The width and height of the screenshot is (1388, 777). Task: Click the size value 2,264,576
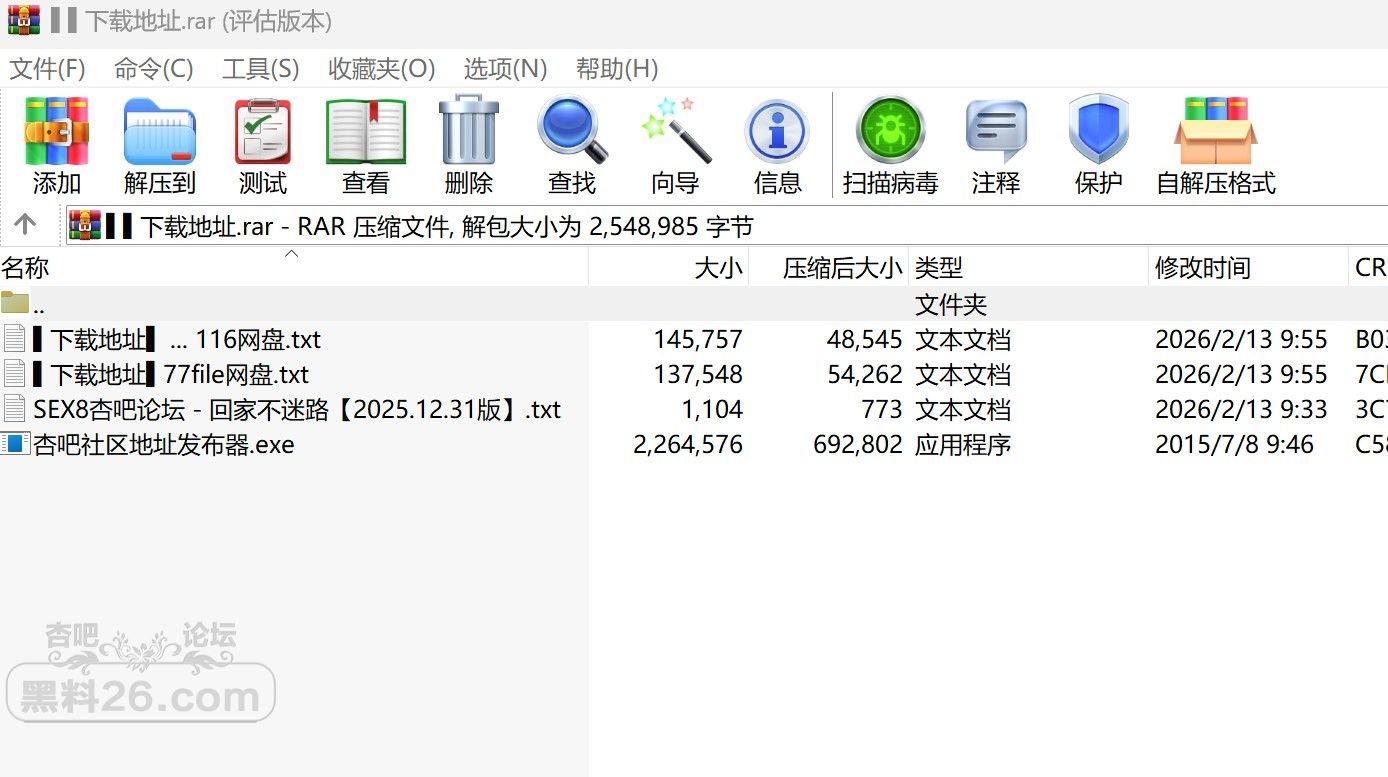(x=688, y=445)
